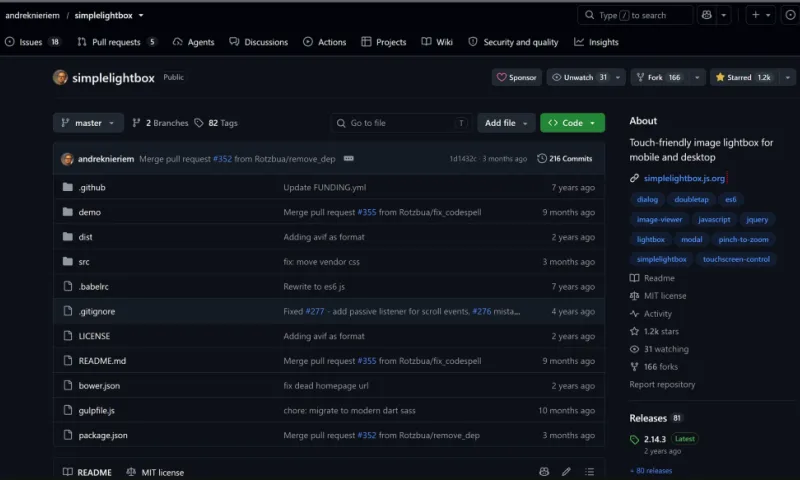800x480 pixels.
Task: Expand the Fork options dropdown arrow
Action: pos(697,78)
